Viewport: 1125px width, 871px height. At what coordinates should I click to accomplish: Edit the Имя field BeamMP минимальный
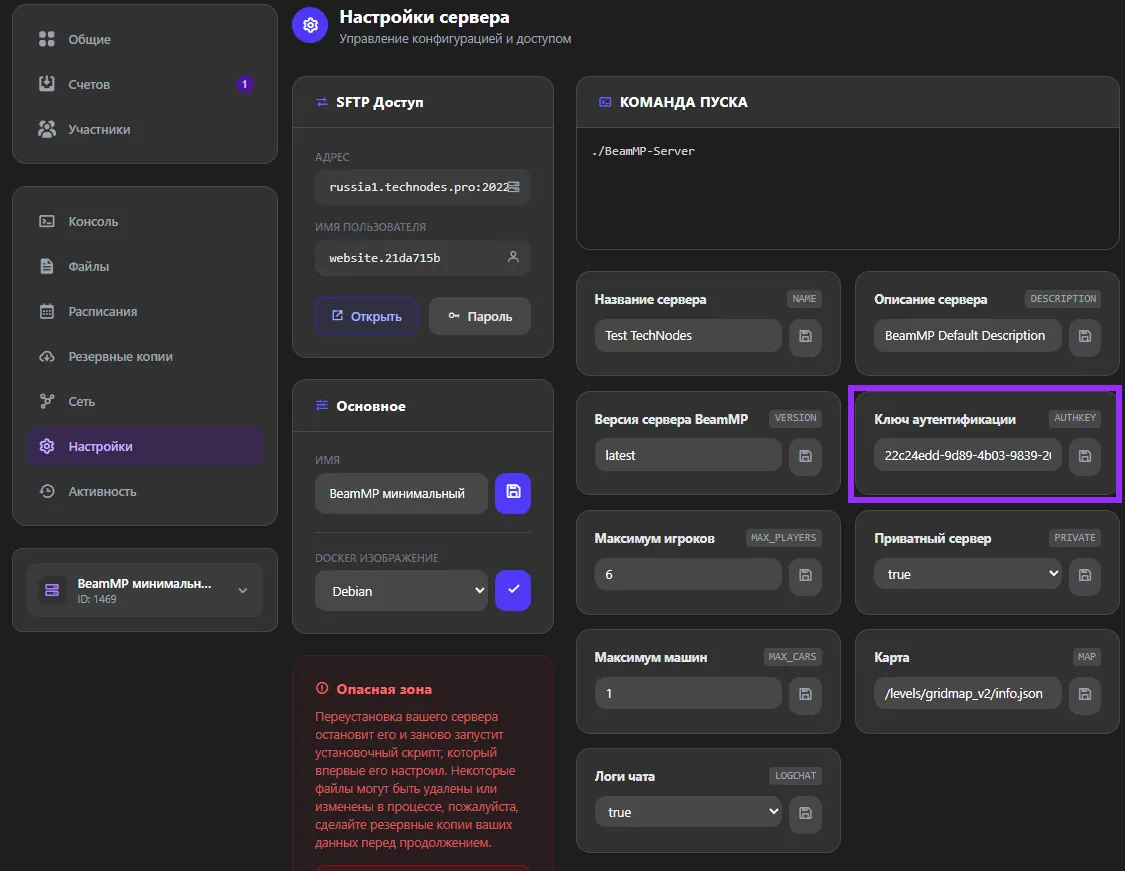point(401,494)
